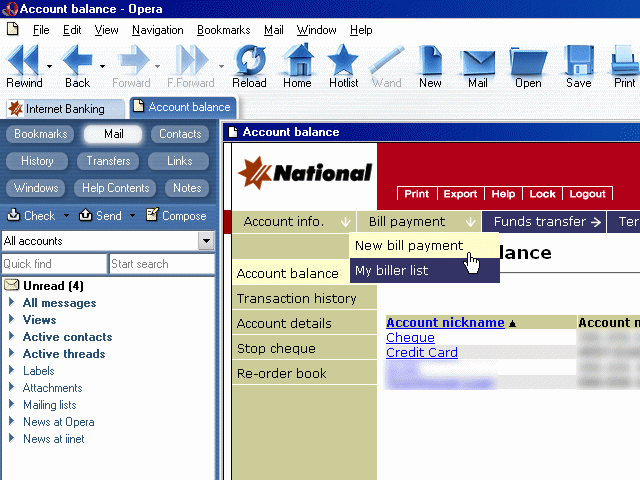Image resolution: width=640 pixels, height=480 pixels.
Task: Sort by Account nickname link
Action: pos(445,322)
